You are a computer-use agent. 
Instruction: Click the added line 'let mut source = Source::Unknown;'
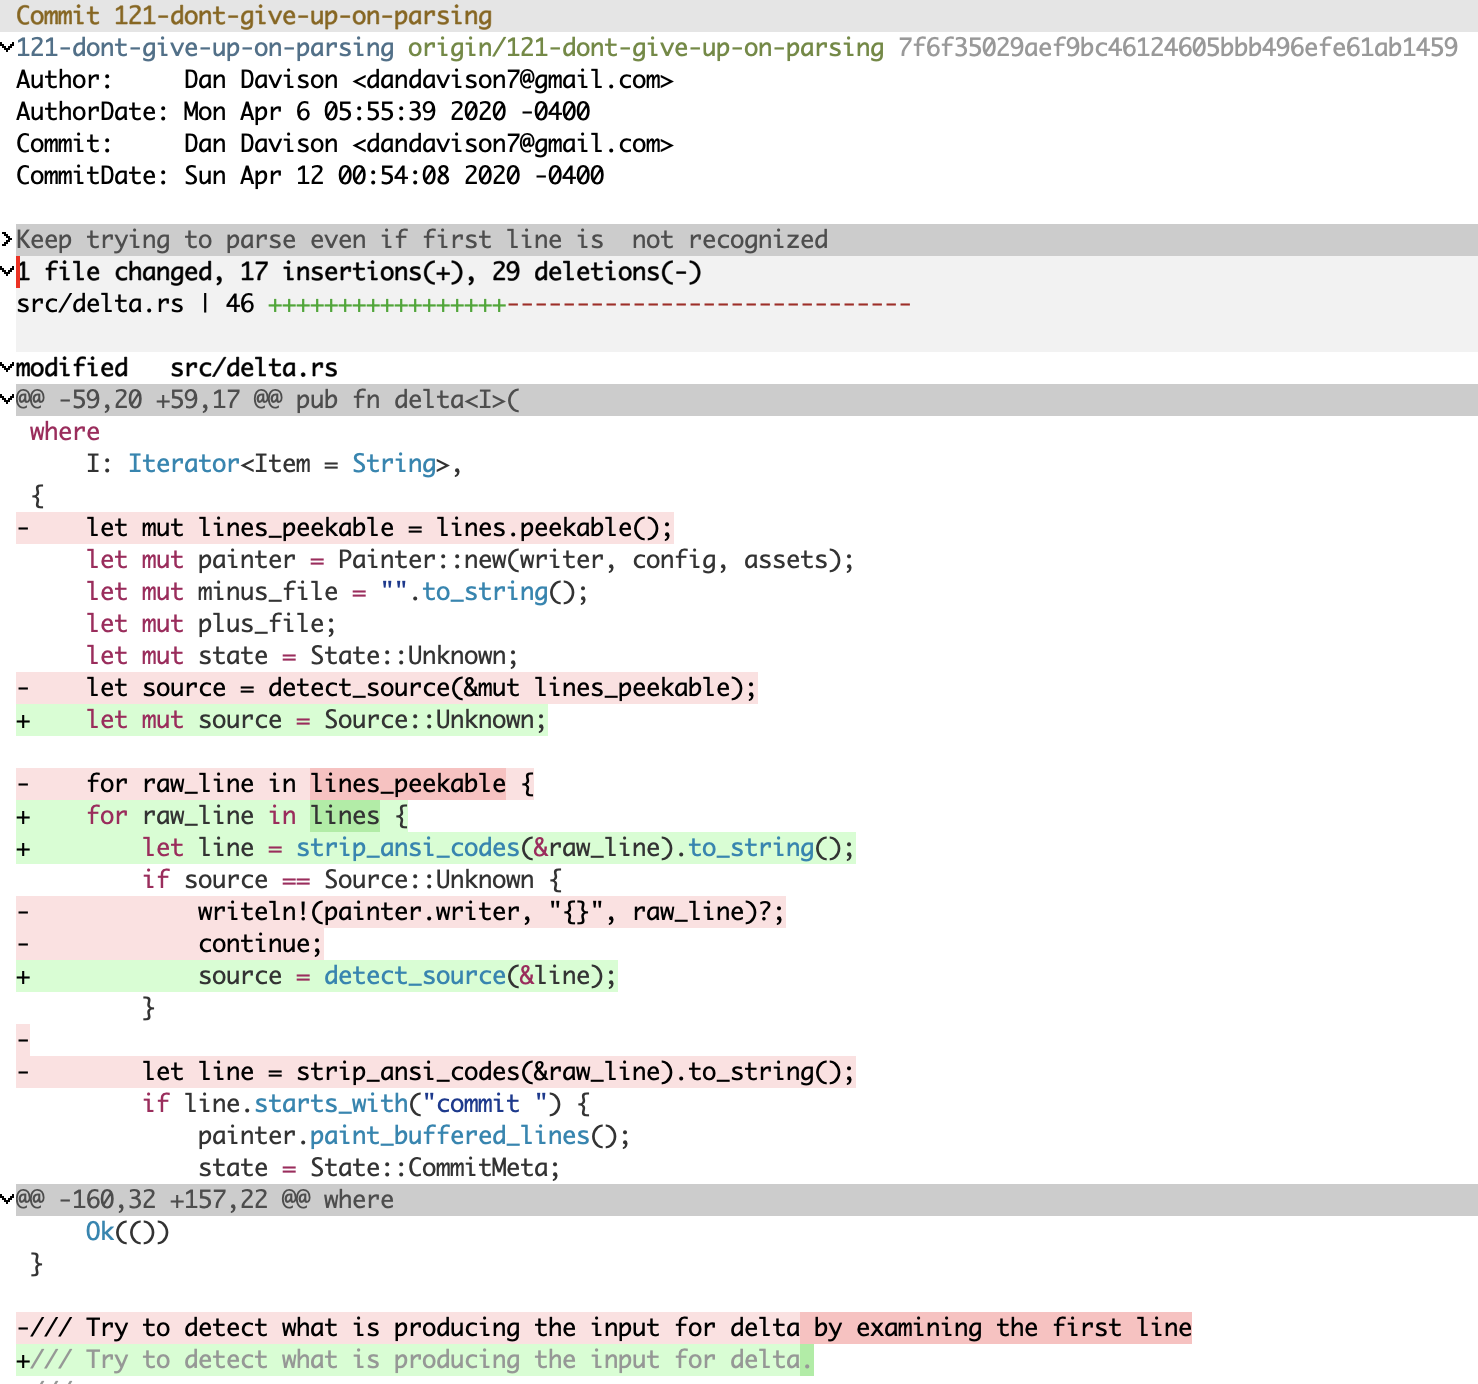282,719
